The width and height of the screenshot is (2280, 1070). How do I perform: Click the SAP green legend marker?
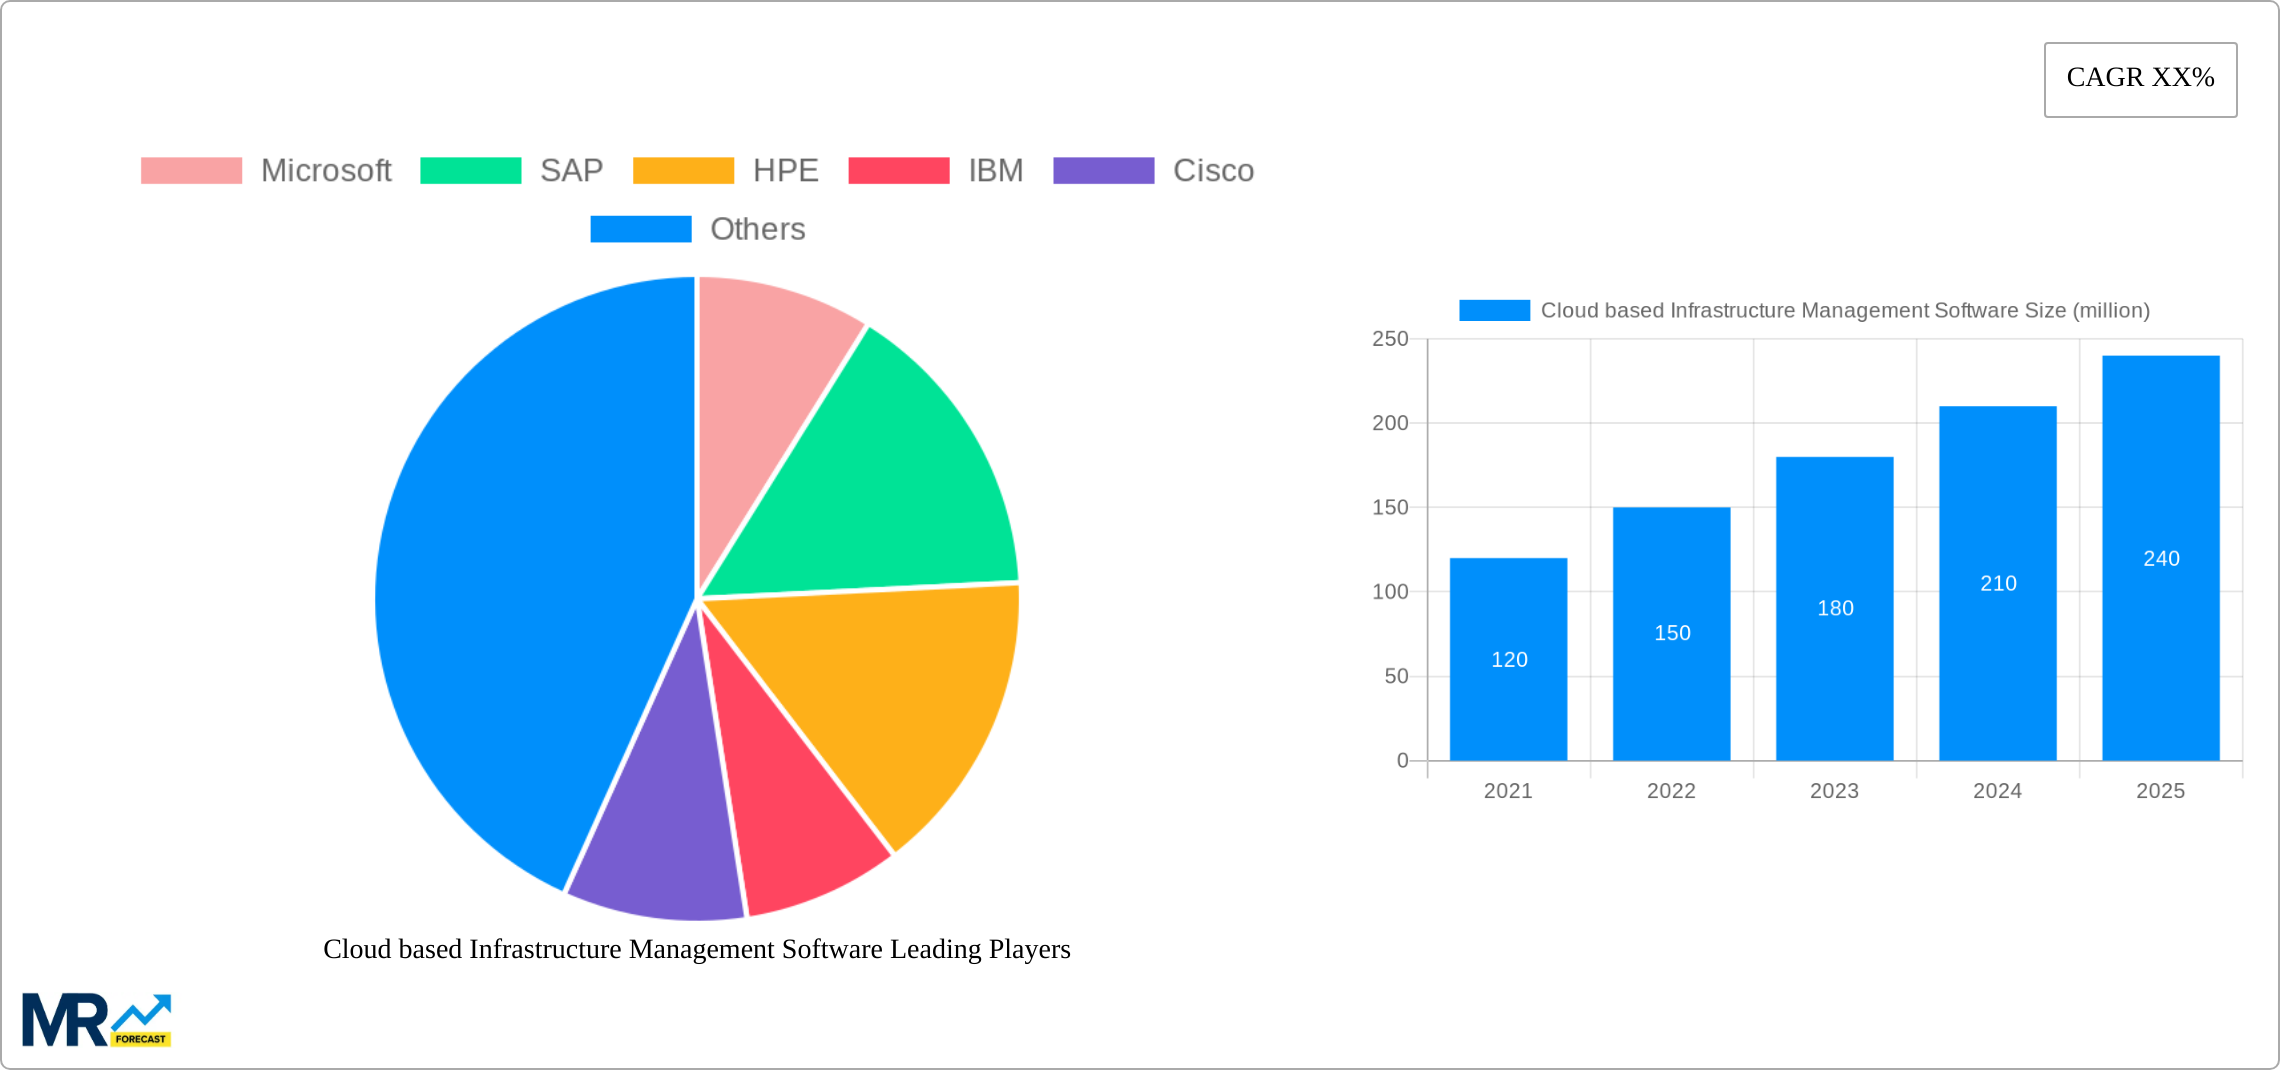pyautogui.click(x=470, y=170)
